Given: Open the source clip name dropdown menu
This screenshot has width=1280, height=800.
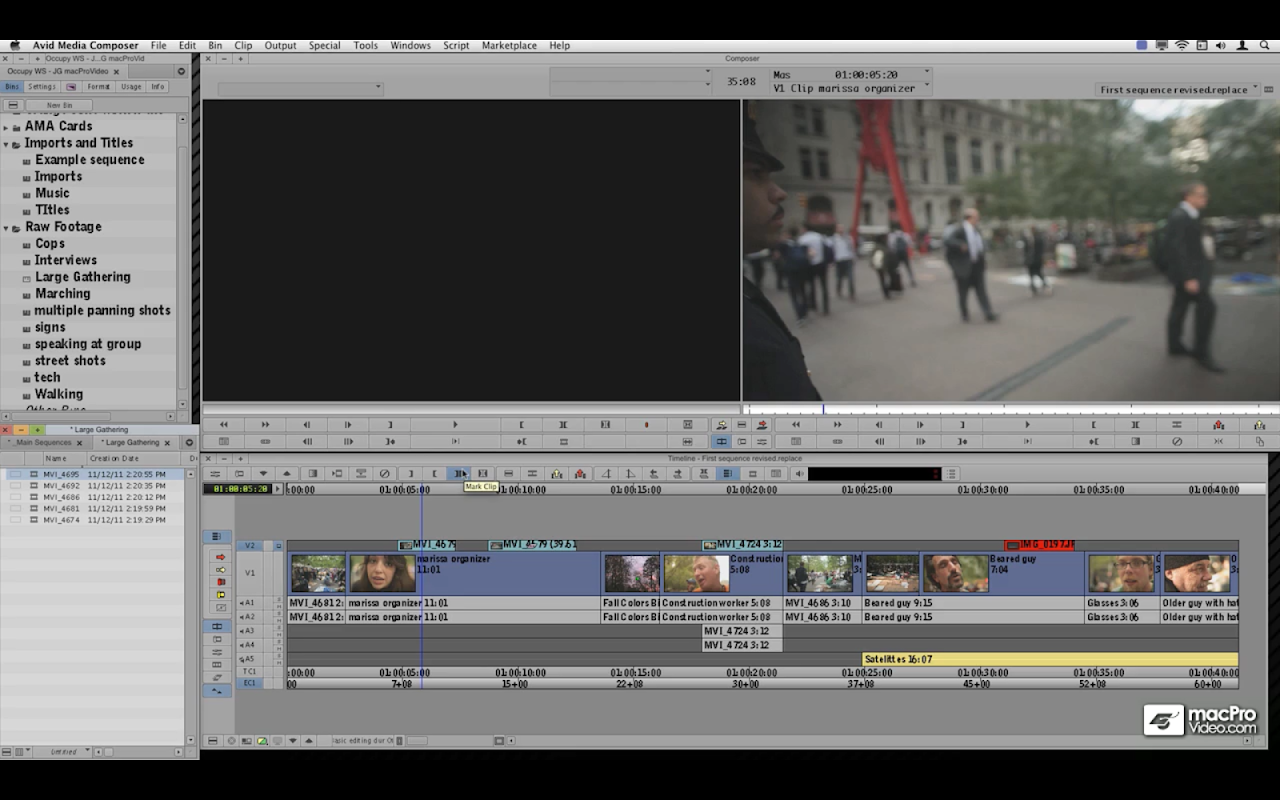Looking at the screenshot, I should point(300,89).
